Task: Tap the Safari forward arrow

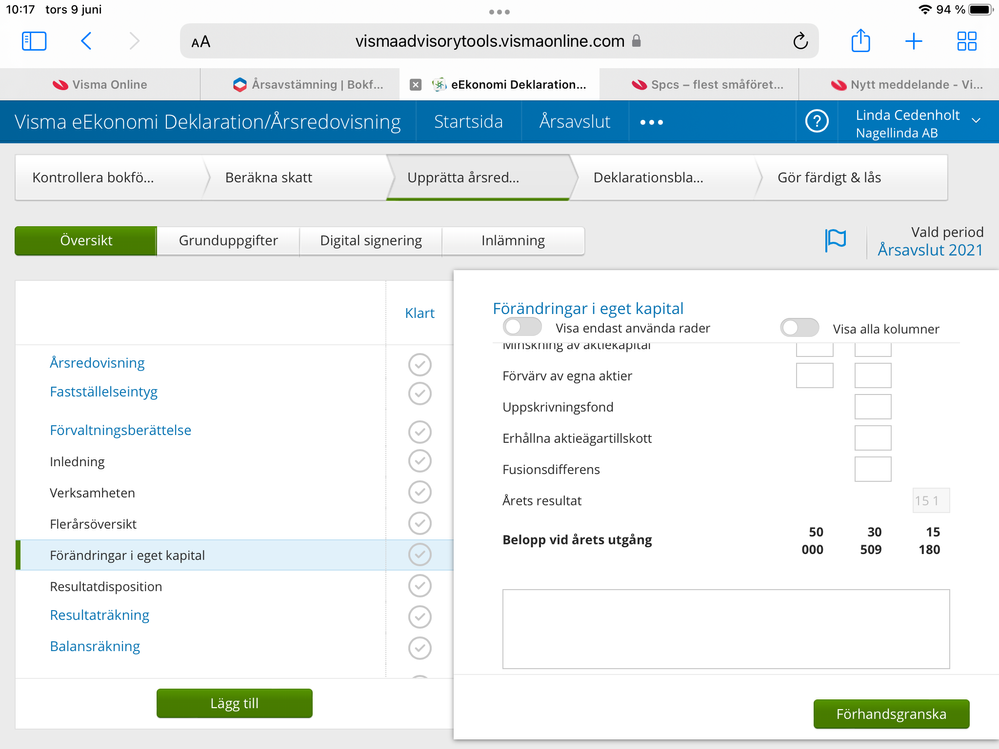Action: point(134,41)
